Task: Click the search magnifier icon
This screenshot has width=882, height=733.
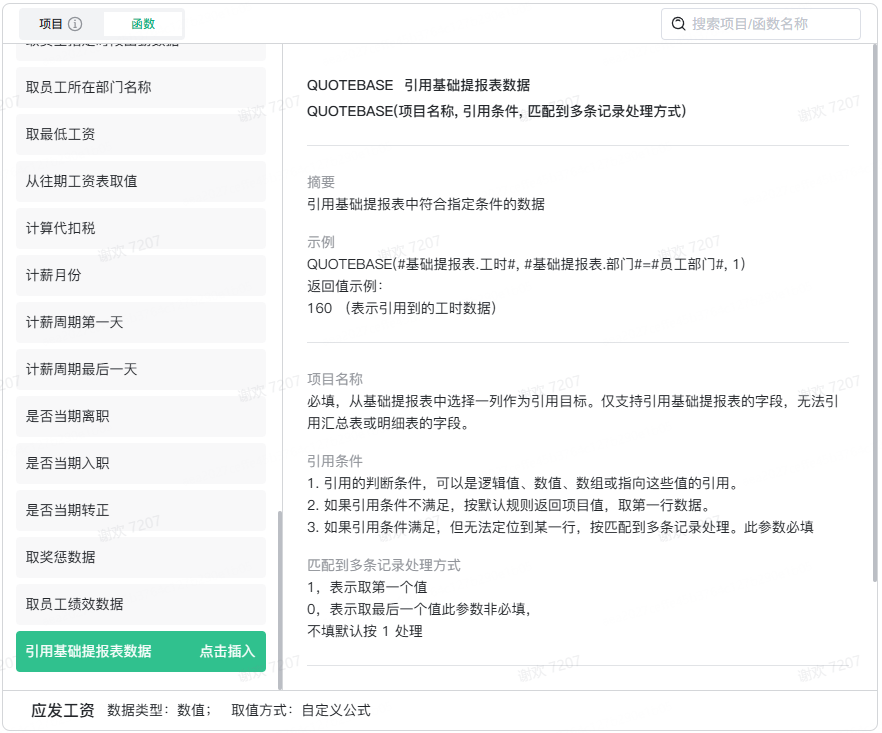Action: point(678,24)
